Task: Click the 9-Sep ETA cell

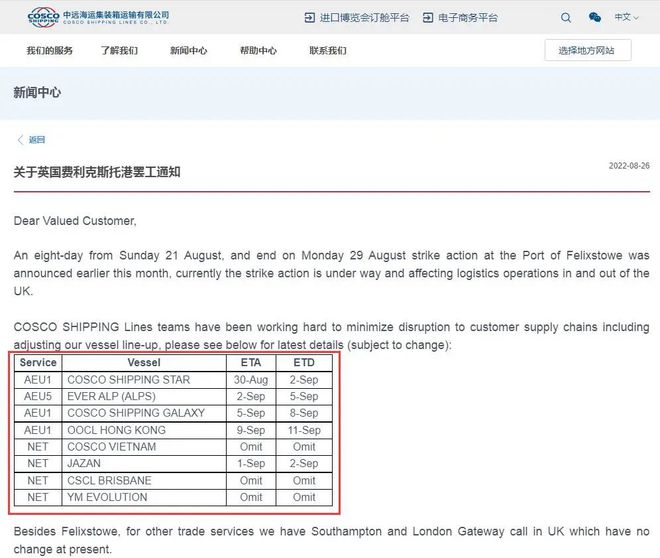Action: click(251, 430)
